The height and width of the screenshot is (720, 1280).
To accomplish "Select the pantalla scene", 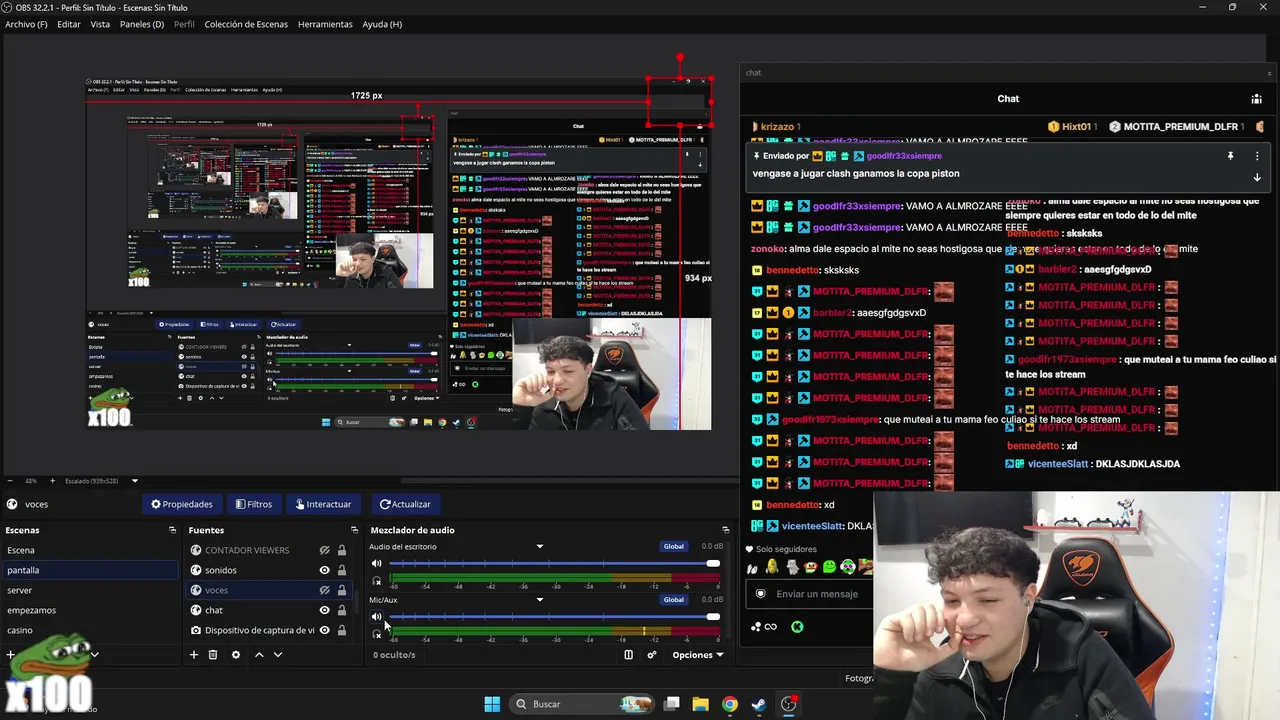I will point(90,570).
